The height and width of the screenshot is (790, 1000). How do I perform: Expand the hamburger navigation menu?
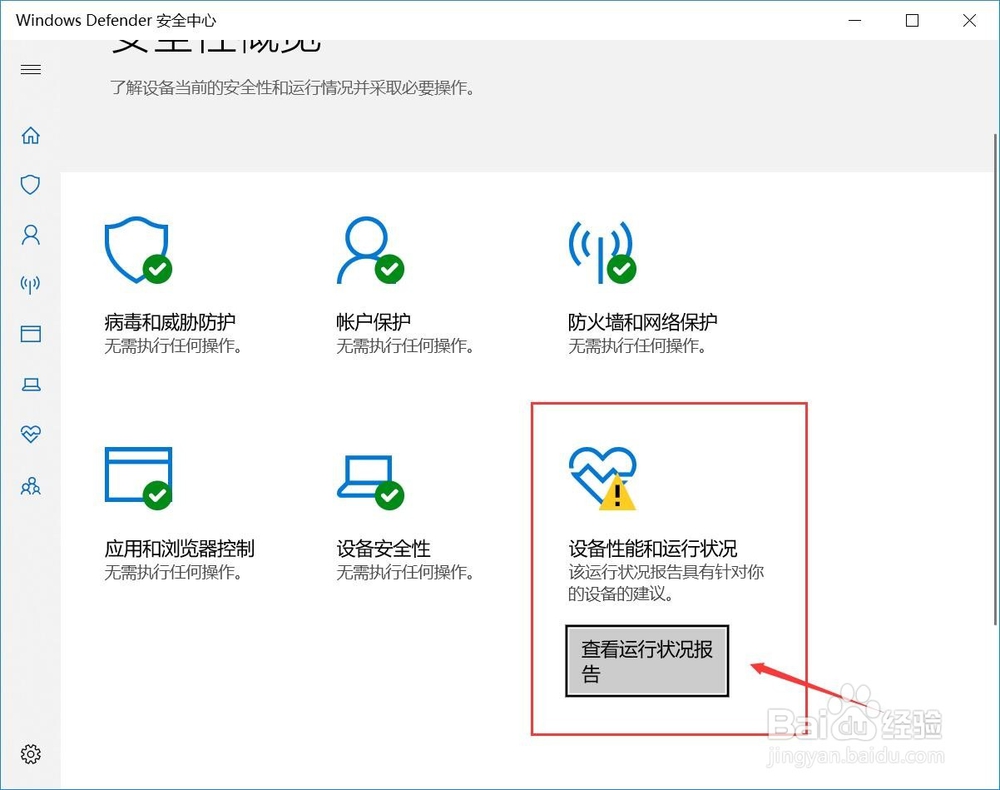(31, 69)
